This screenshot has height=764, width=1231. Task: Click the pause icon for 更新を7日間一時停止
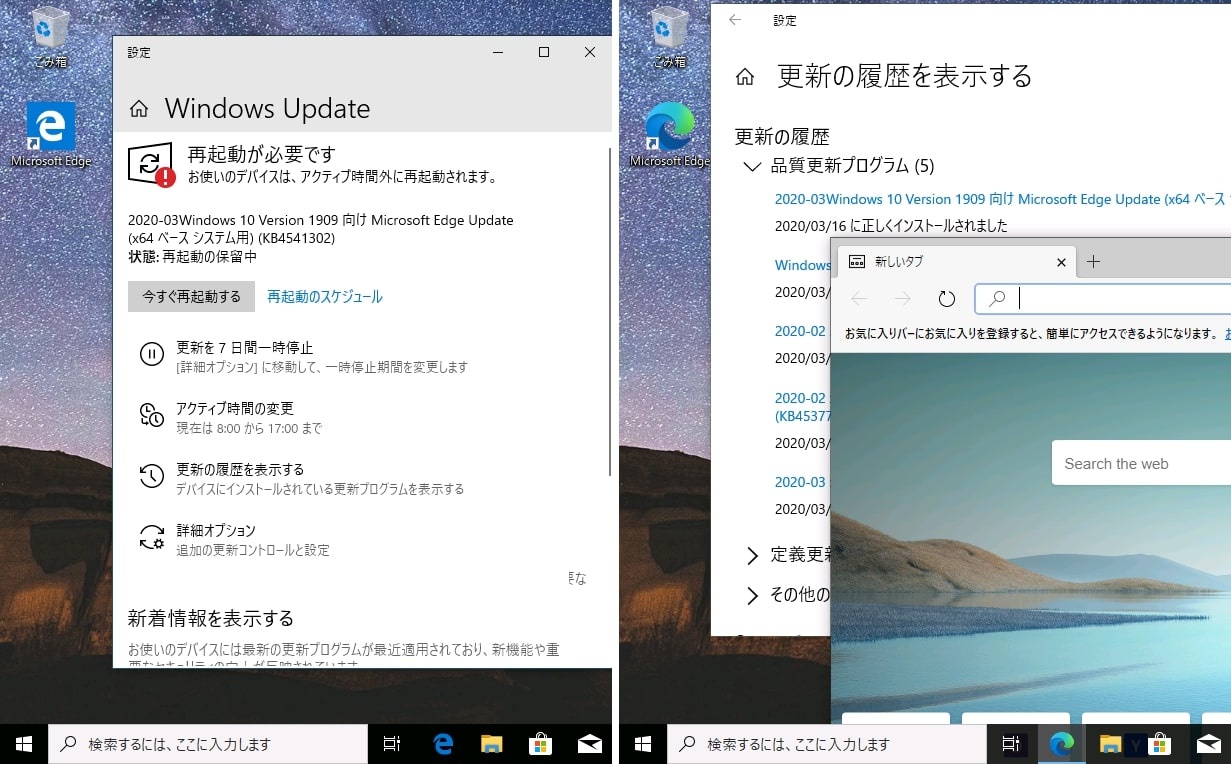(x=151, y=354)
